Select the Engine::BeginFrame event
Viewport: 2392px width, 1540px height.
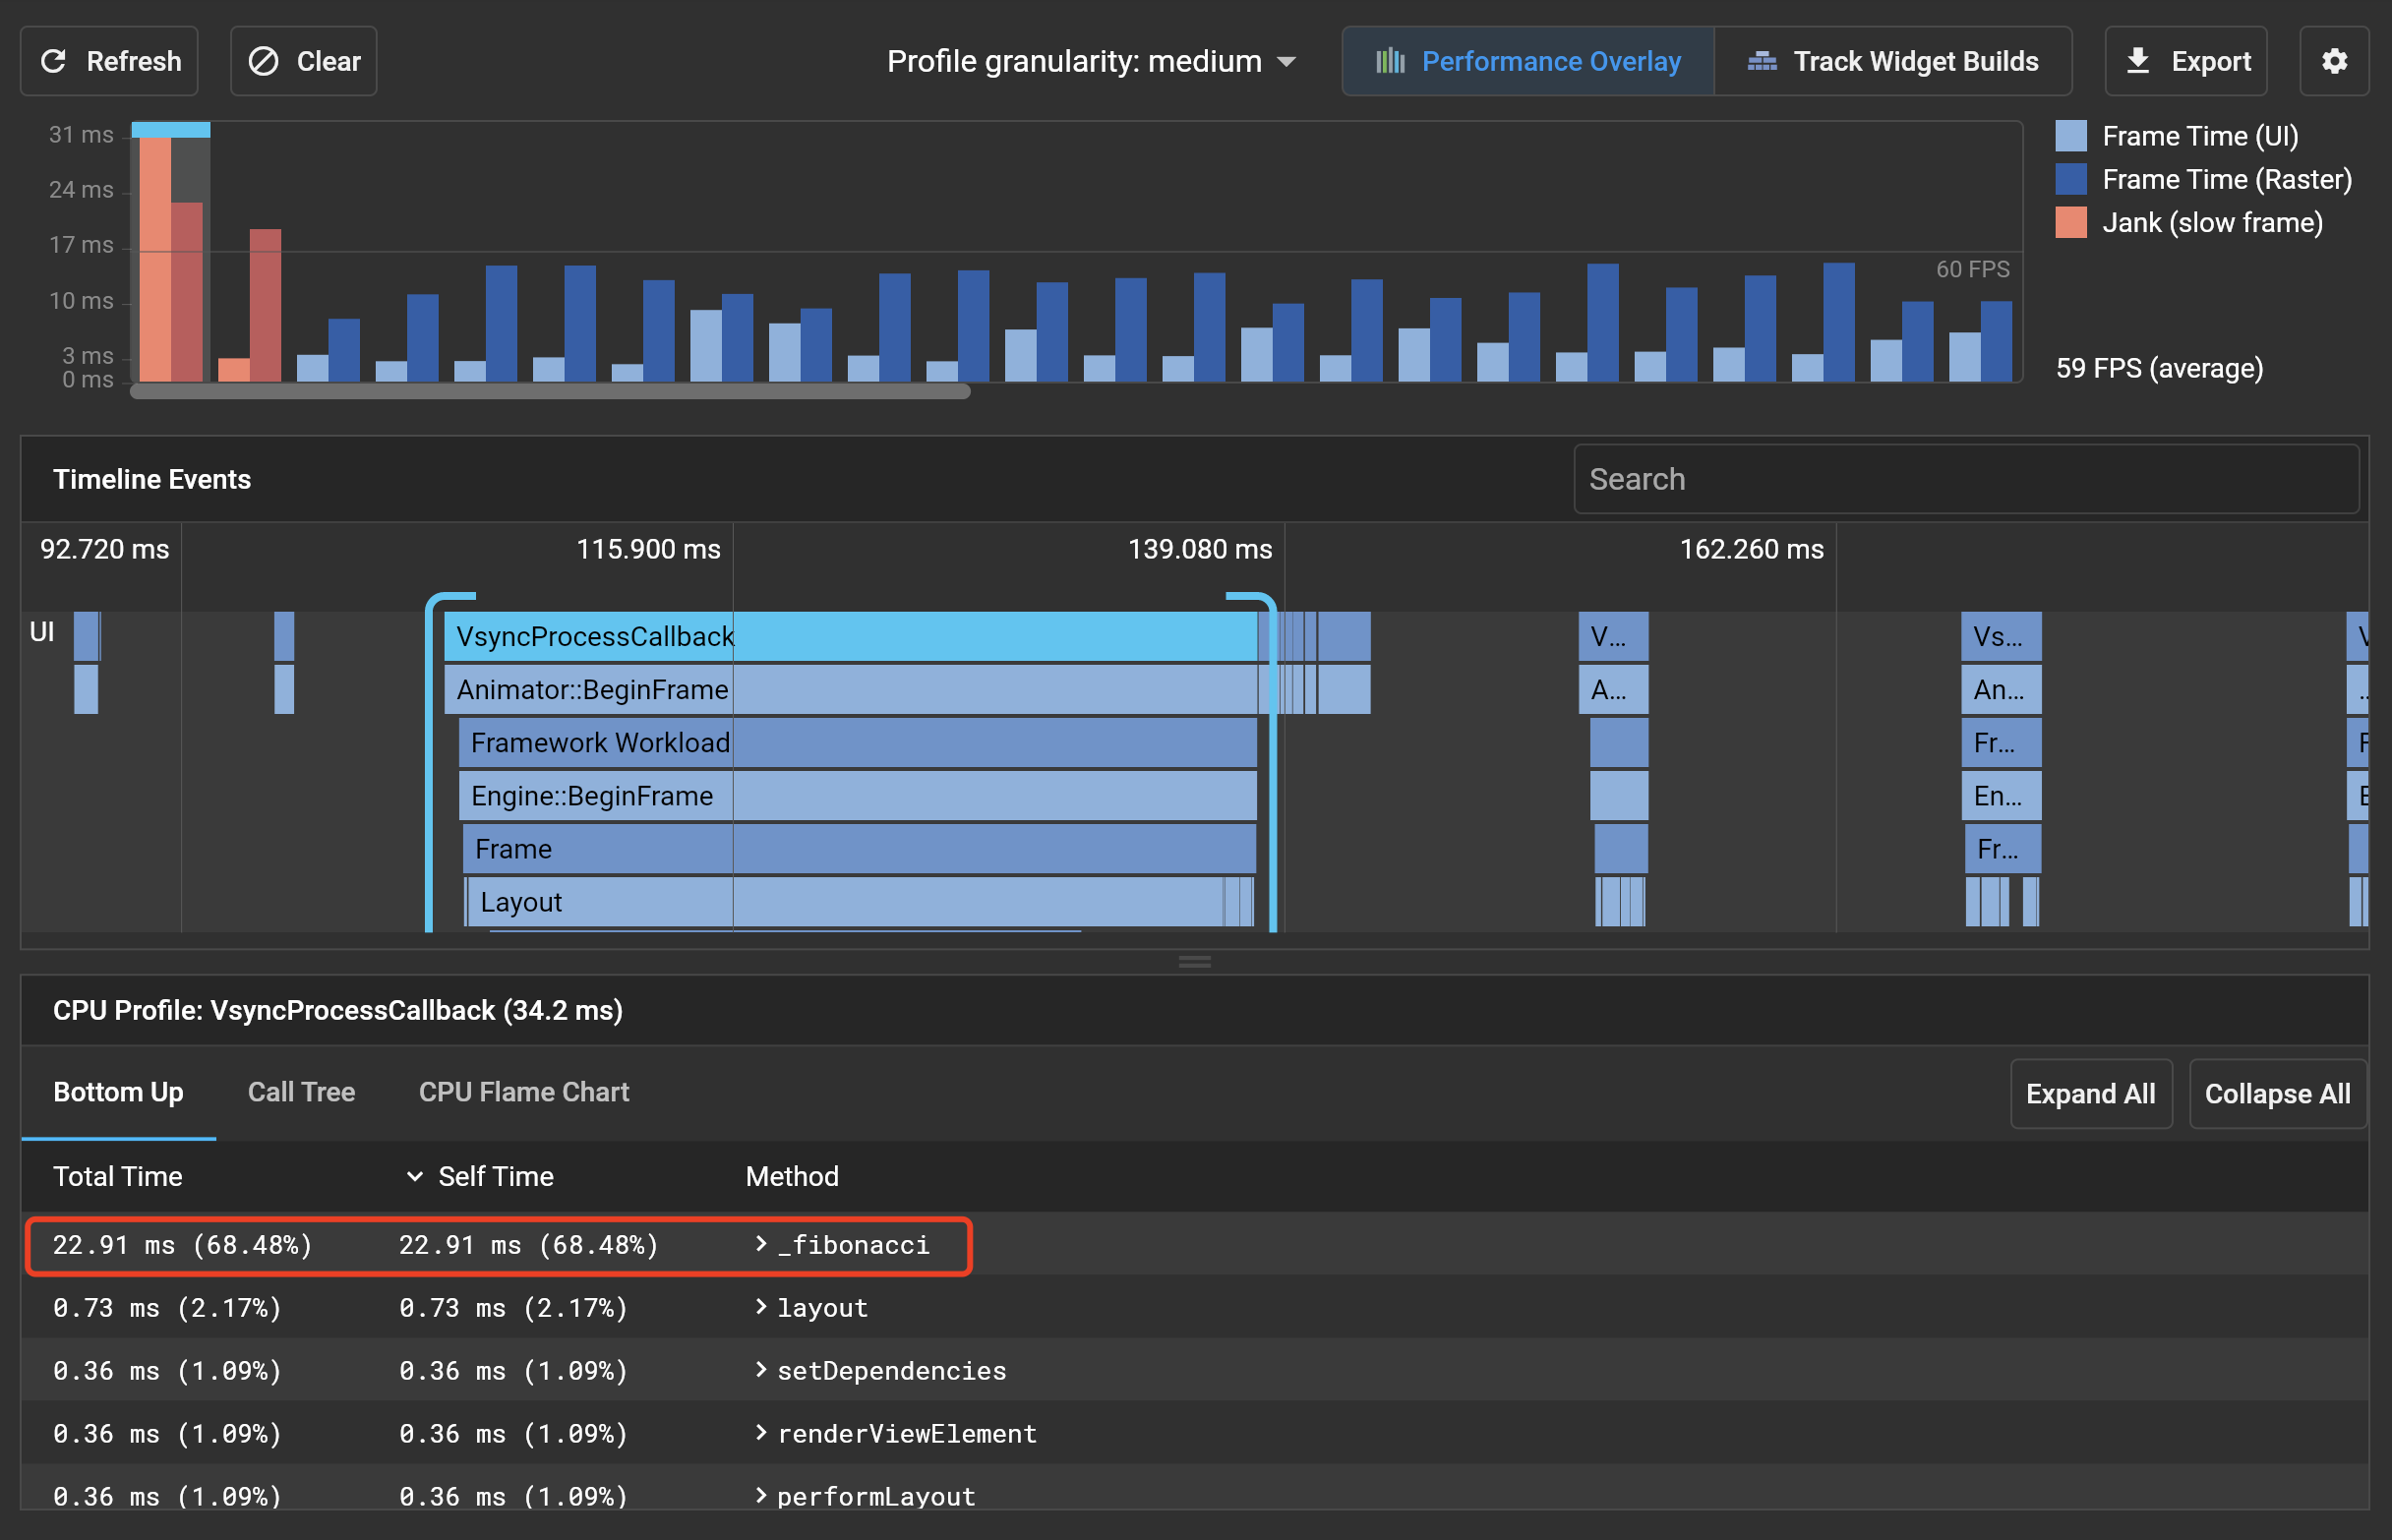(x=858, y=795)
